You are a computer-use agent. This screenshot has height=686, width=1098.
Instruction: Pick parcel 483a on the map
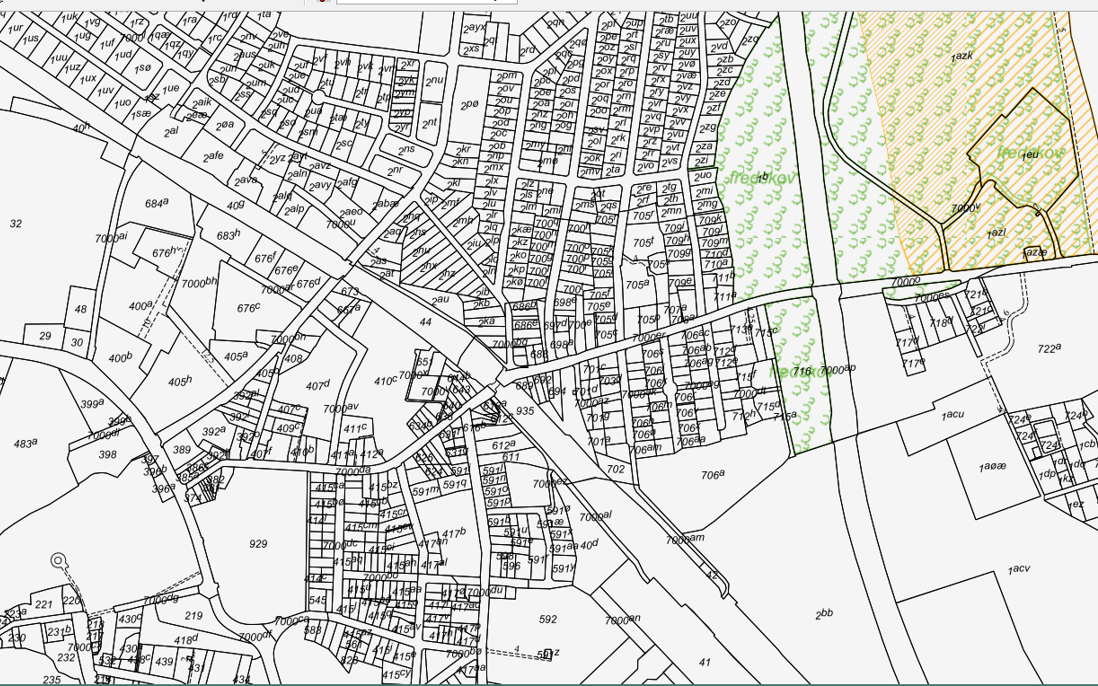(x=25, y=442)
